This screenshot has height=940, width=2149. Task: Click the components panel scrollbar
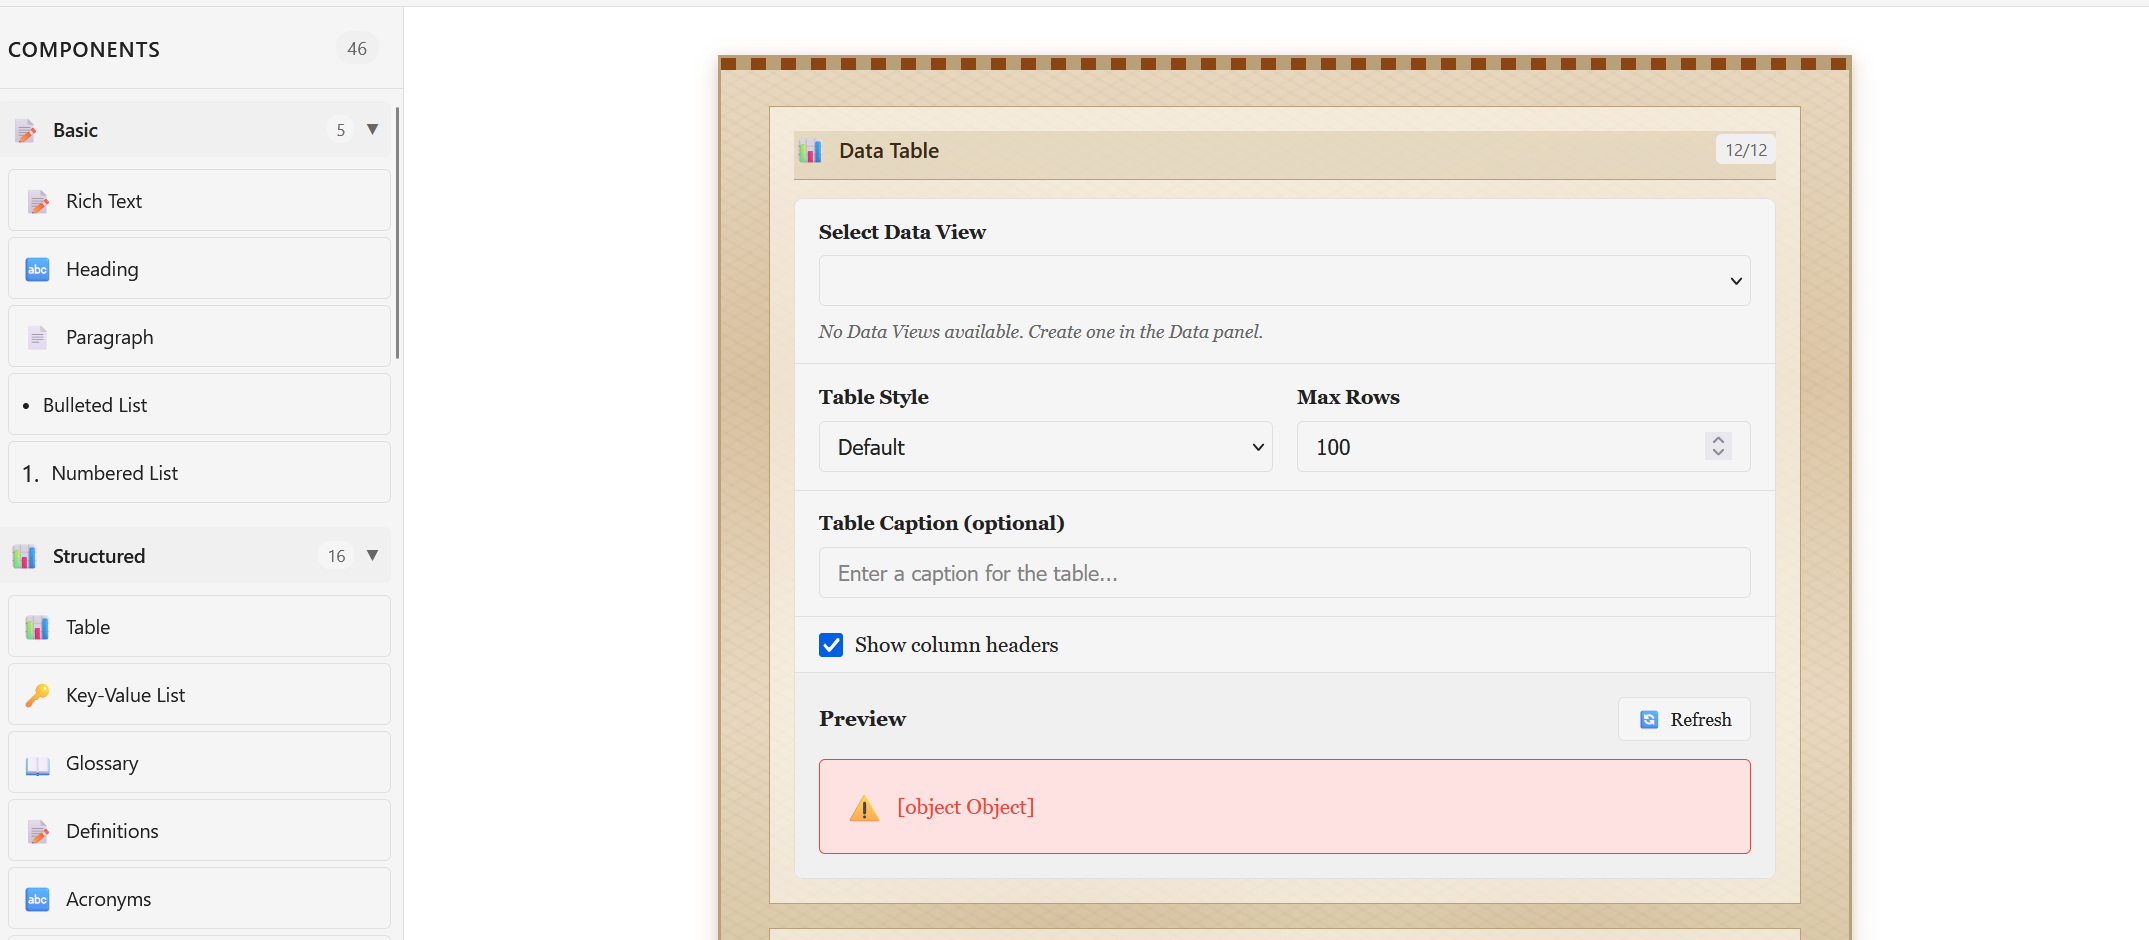397,233
